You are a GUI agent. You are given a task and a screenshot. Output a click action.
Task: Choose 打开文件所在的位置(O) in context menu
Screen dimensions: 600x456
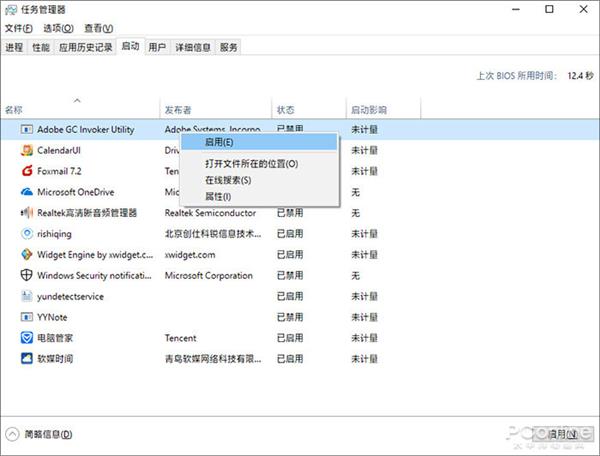click(x=259, y=164)
